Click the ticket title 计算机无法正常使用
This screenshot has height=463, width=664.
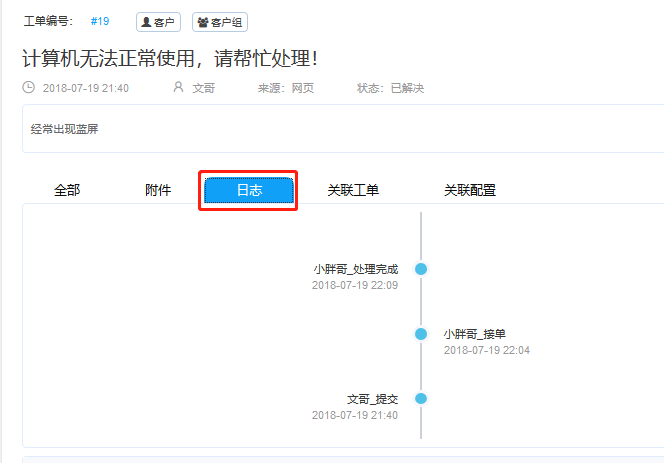[x=170, y=58]
